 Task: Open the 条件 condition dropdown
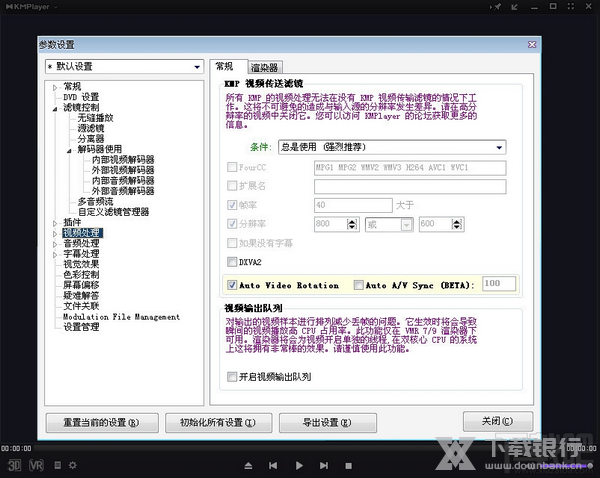coord(392,147)
